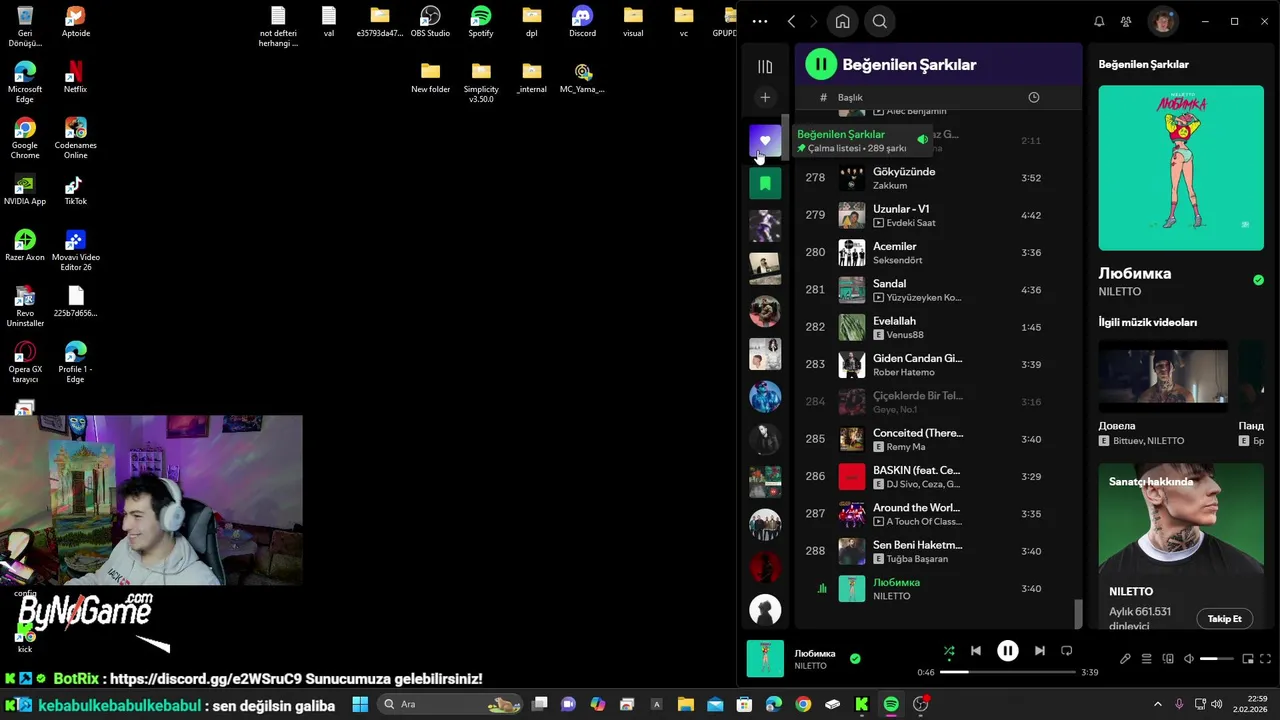This screenshot has width=1280, height=720.
Task: Select track Gökyüzünde by Zakkum
Action: click(936, 178)
